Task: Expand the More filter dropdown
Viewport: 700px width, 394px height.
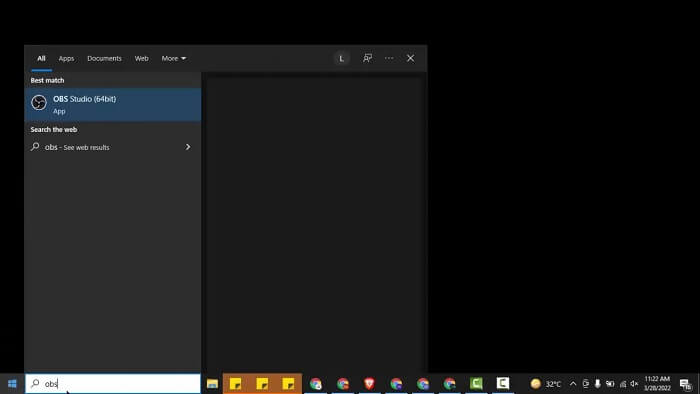Action: tap(174, 58)
